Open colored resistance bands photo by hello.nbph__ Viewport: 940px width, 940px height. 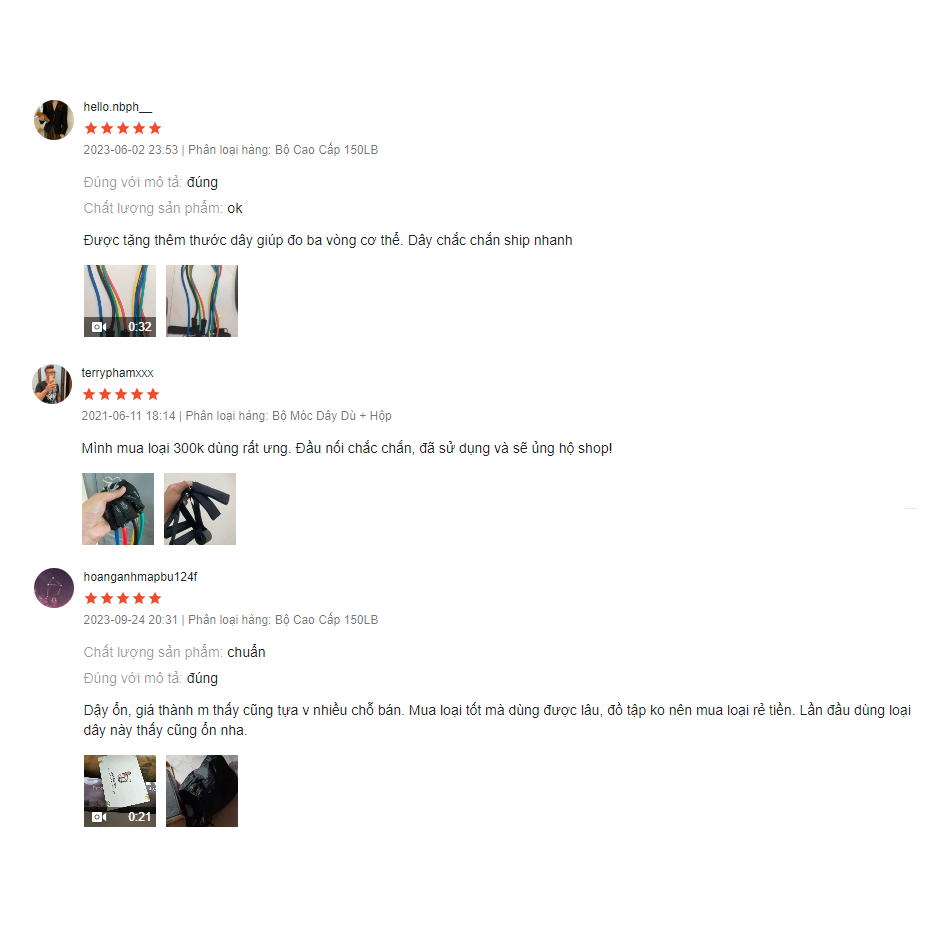tap(202, 301)
